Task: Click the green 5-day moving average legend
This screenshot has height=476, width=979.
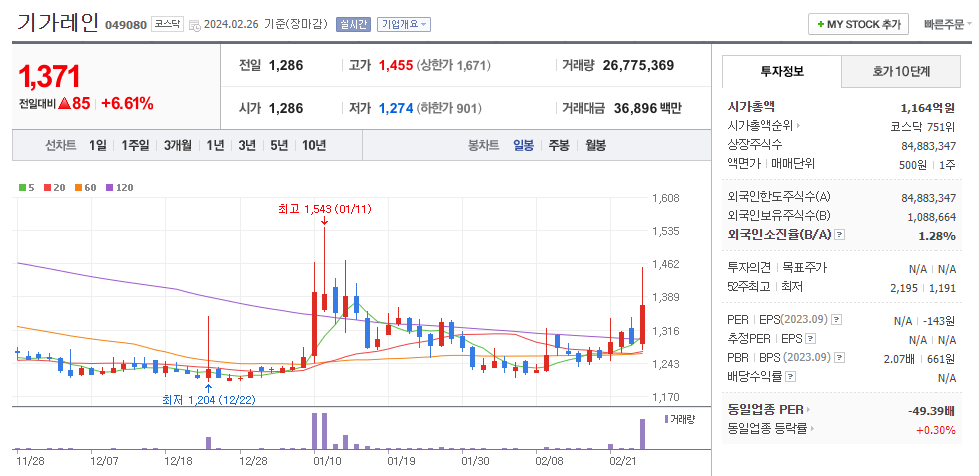Action: (24, 187)
